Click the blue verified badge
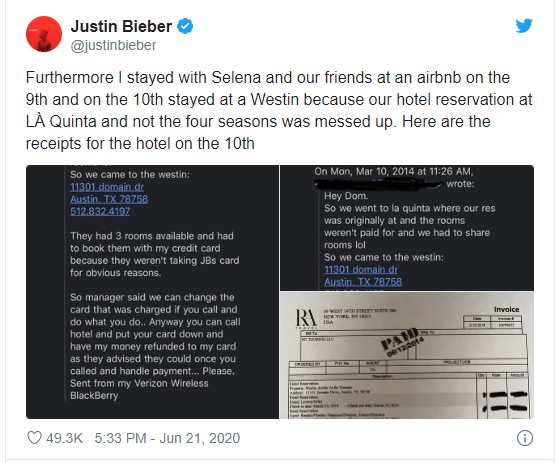 pyautogui.click(x=185, y=27)
